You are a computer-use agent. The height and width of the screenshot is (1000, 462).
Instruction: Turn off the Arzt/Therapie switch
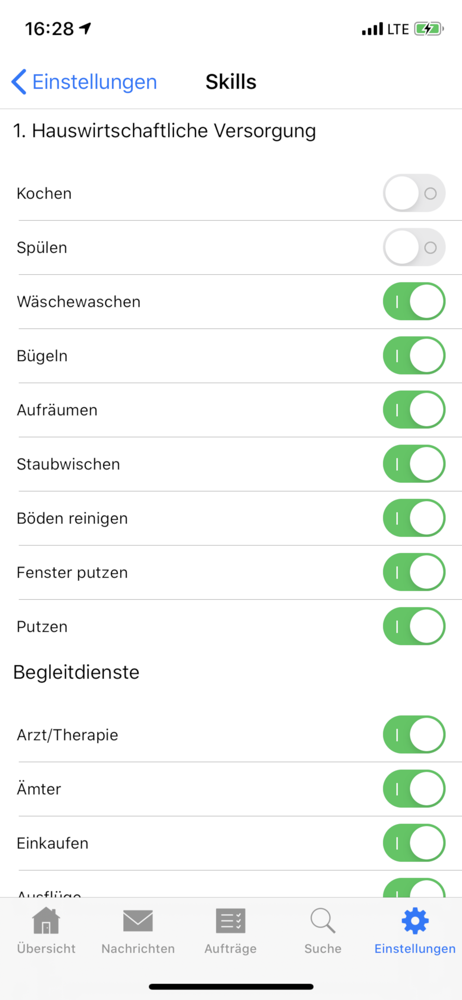click(414, 735)
